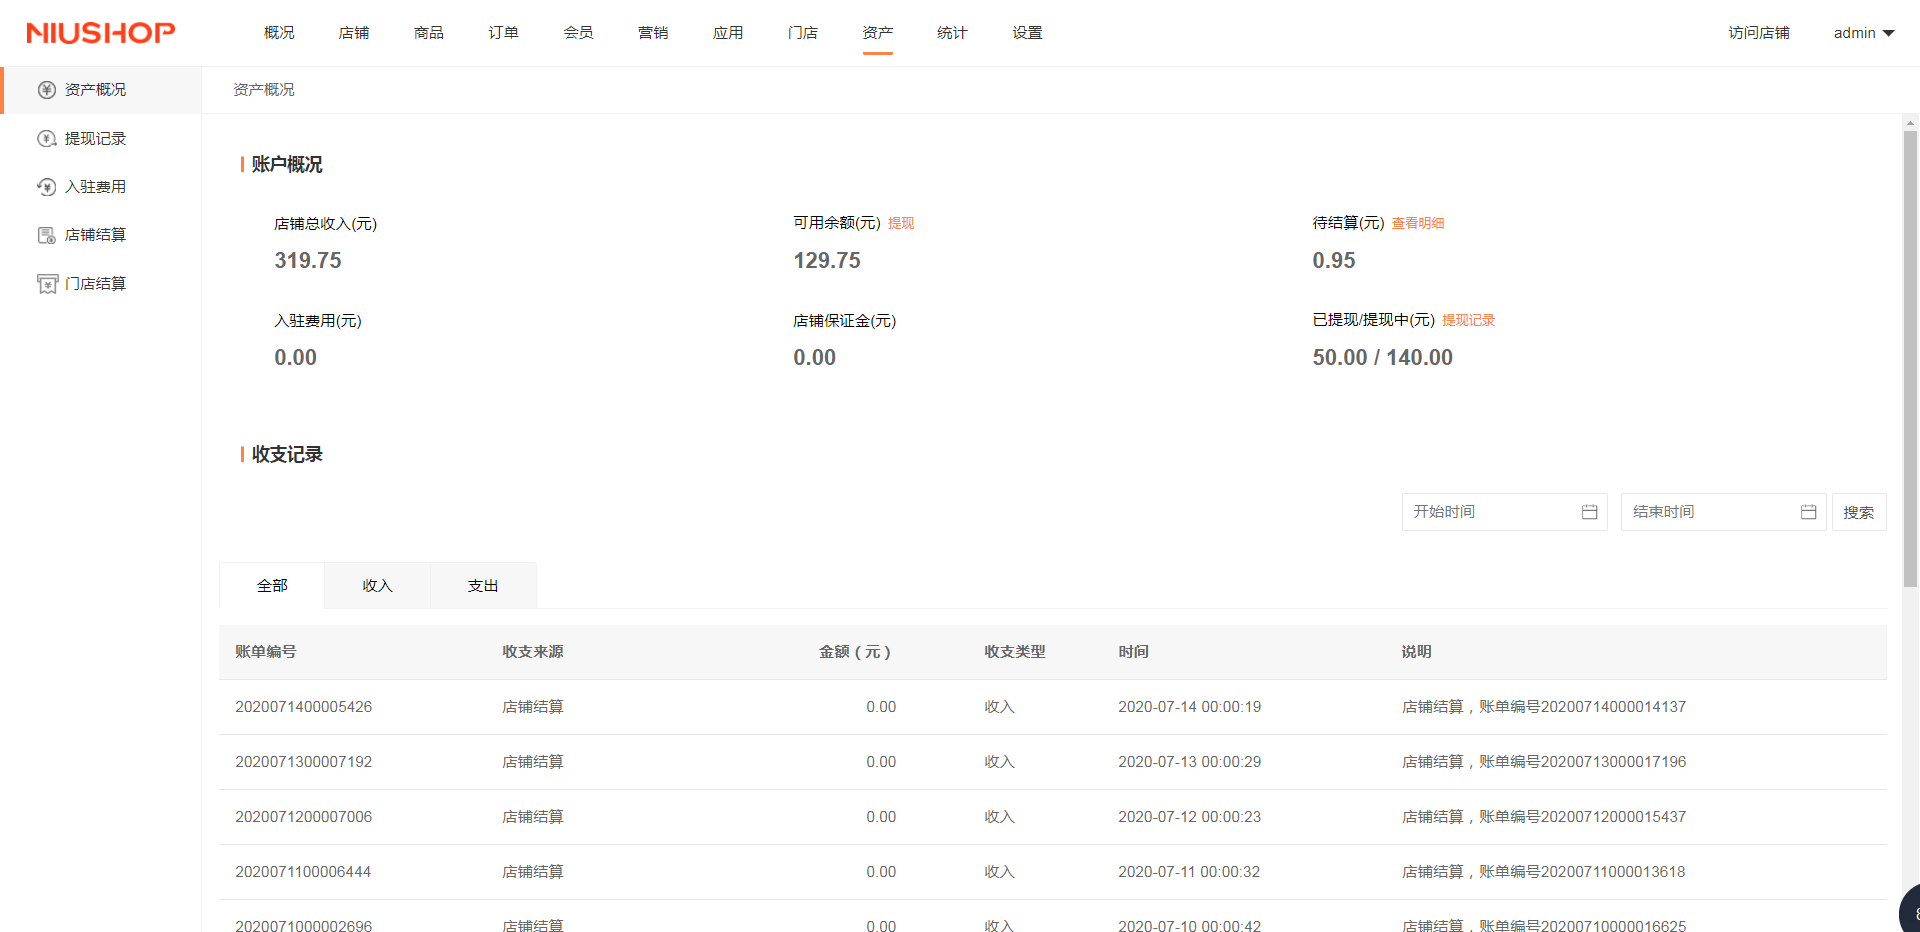Screen dimensions: 1920x932
Task: Click the 入驻费用 sidebar icon
Action: [x=47, y=187]
